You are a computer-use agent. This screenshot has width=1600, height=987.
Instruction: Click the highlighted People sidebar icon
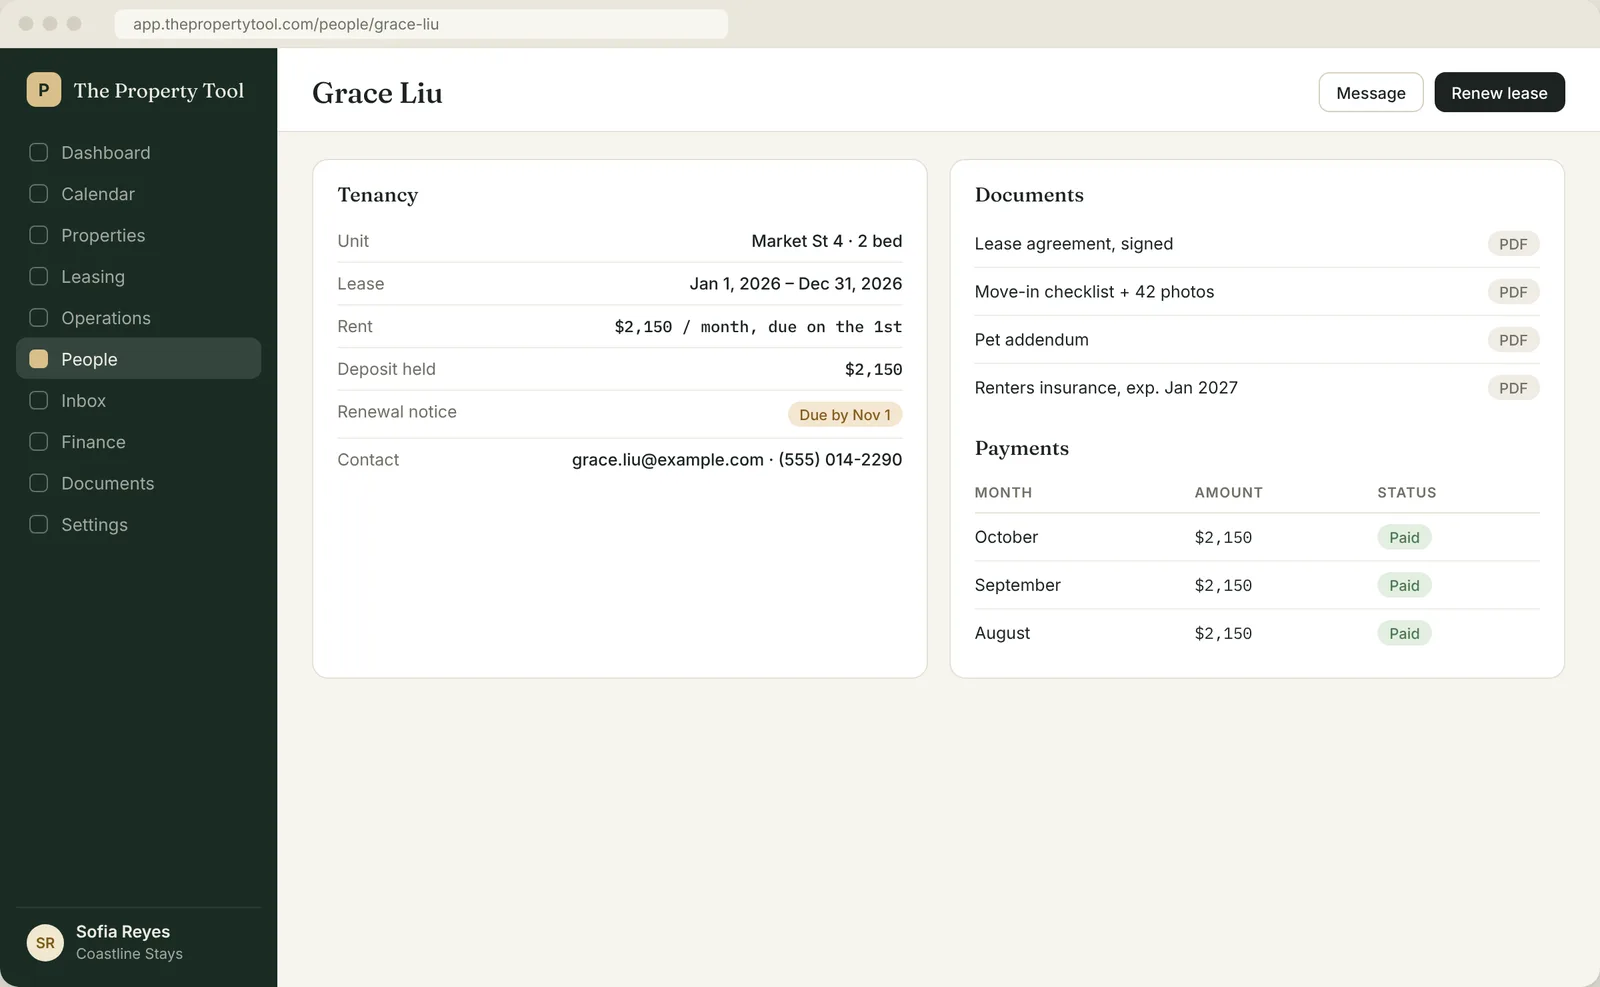click(x=39, y=359)
